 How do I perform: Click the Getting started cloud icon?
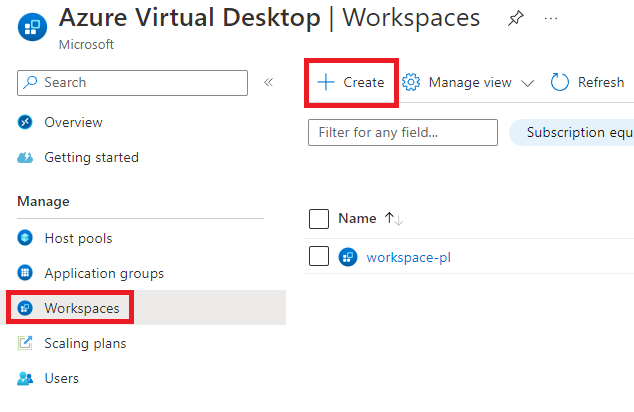tap(25, 157)
